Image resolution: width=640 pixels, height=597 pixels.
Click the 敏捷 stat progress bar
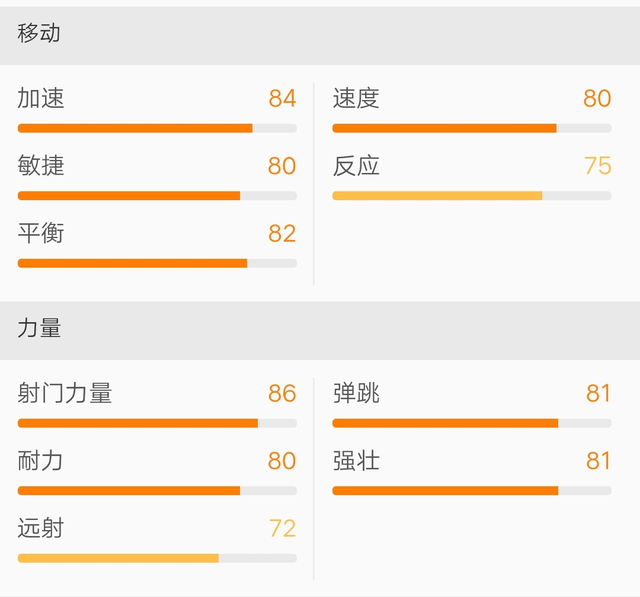click(x=157, y=196)
